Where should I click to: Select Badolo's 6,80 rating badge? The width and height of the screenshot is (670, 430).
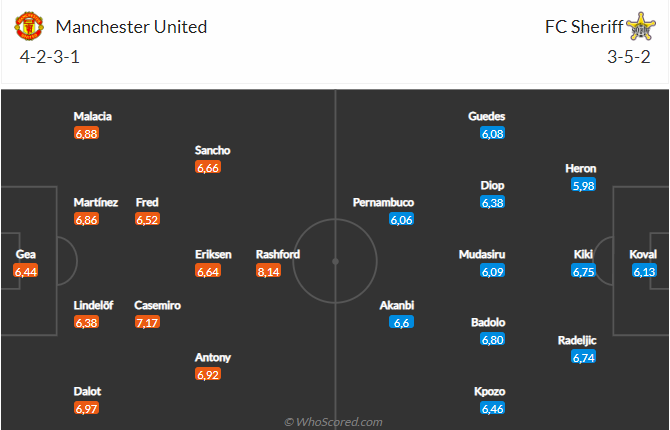click(x=491, y=339)
